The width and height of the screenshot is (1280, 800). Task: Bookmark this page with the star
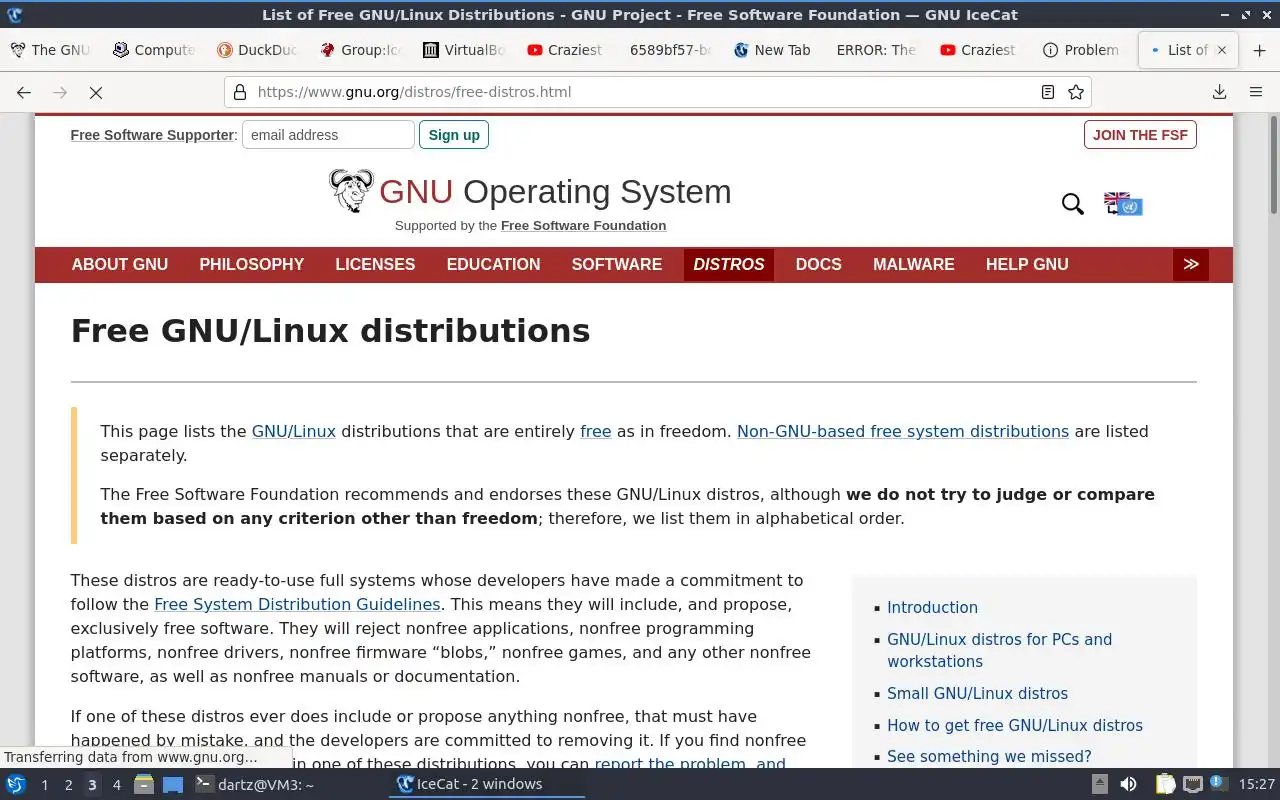pos(1076,92)
